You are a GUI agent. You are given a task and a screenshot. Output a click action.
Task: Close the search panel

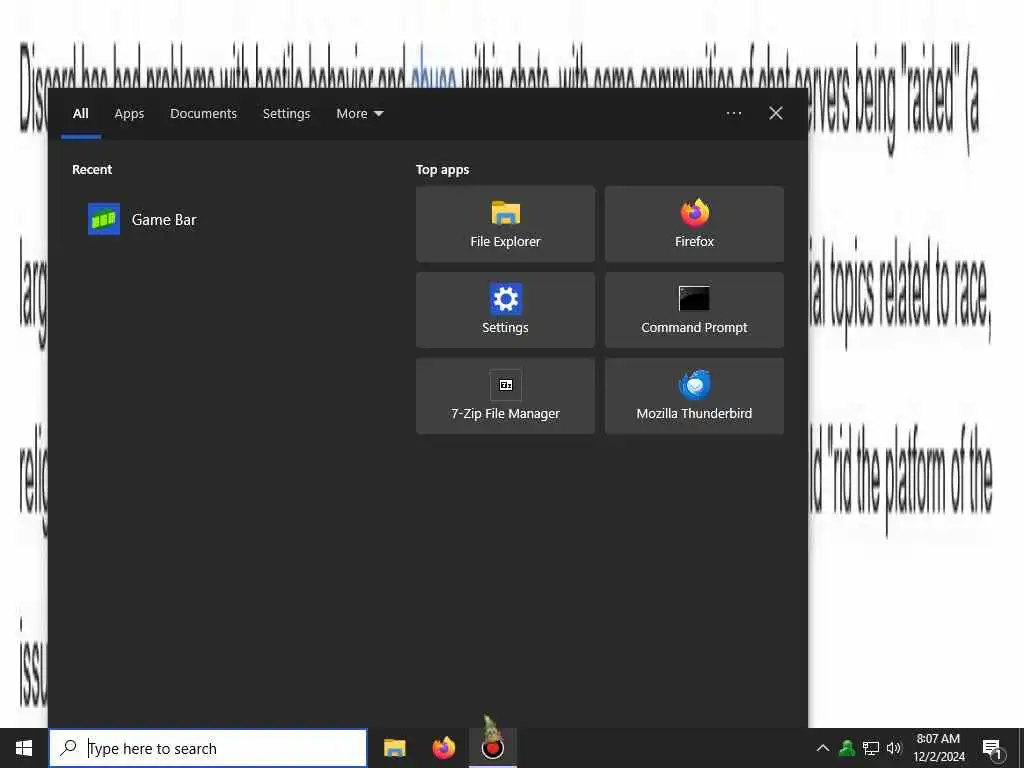click(775, 114)
